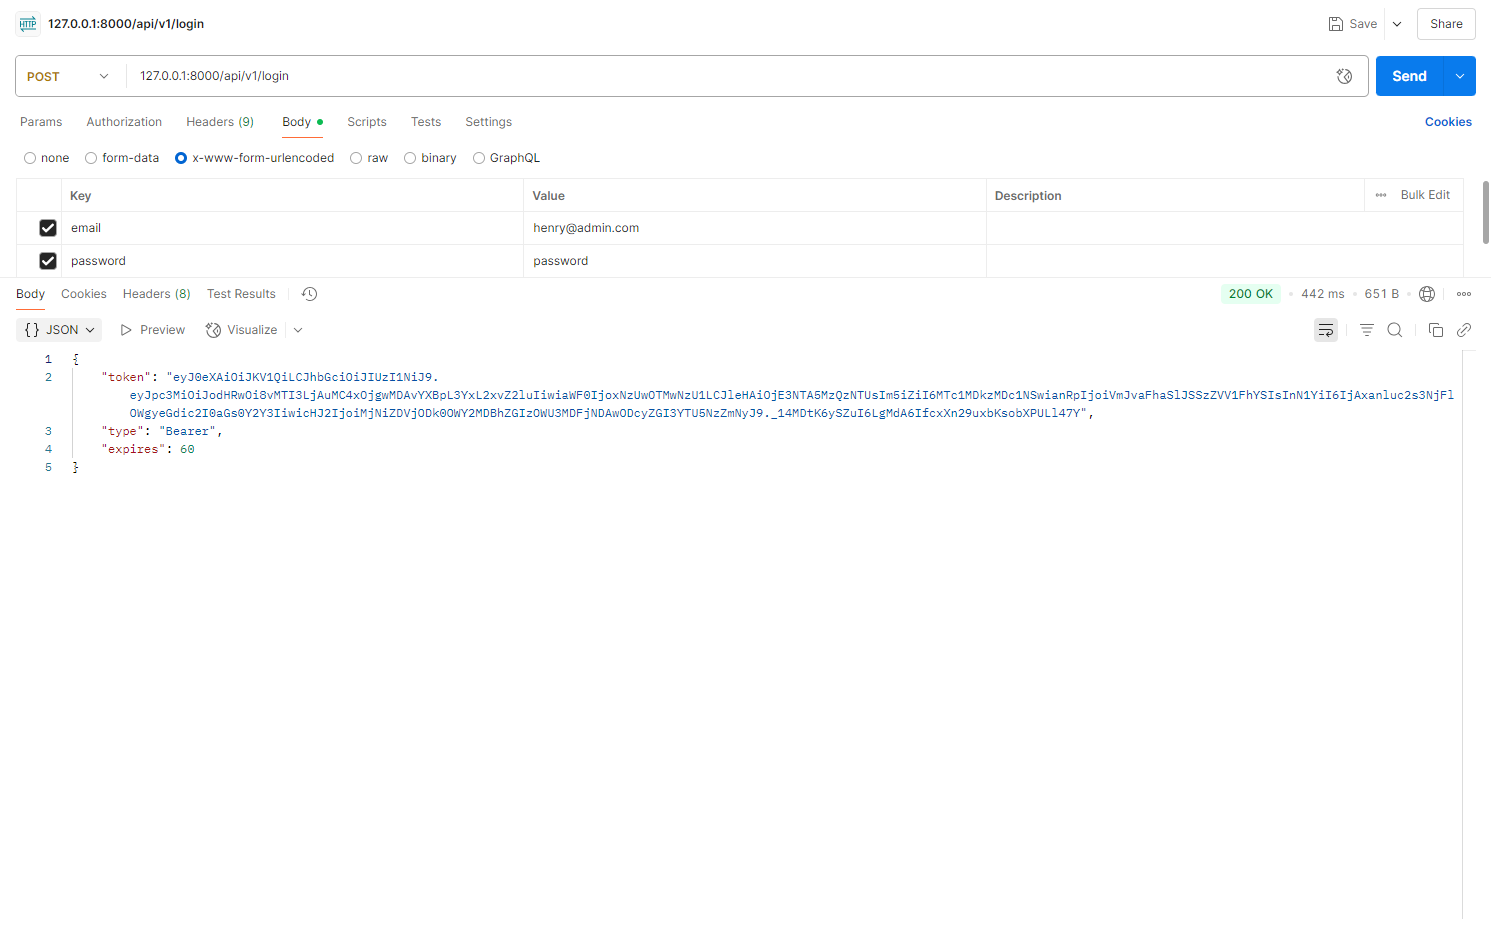Click the variables icon in URL bar
Image resolution: width=1491 pixels, height=926 pixels.
[x=1344, y=76]
